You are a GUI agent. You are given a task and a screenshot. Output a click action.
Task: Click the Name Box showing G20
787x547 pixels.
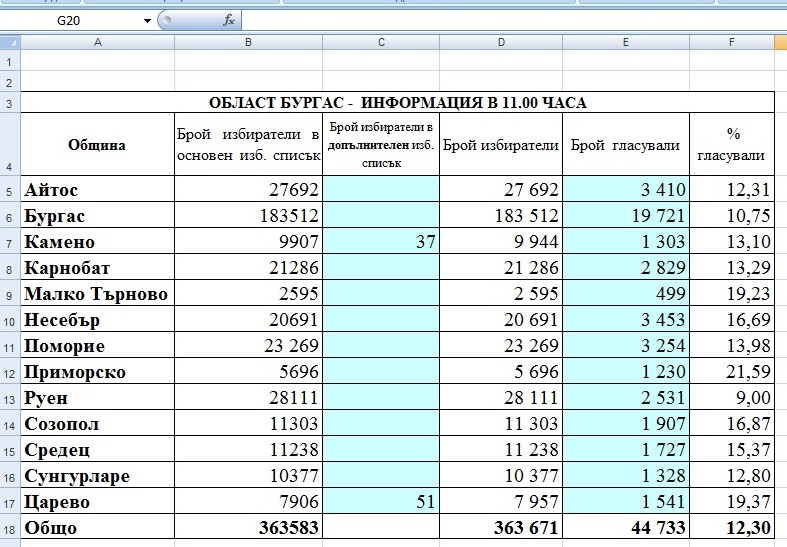(x=70, y=21)
